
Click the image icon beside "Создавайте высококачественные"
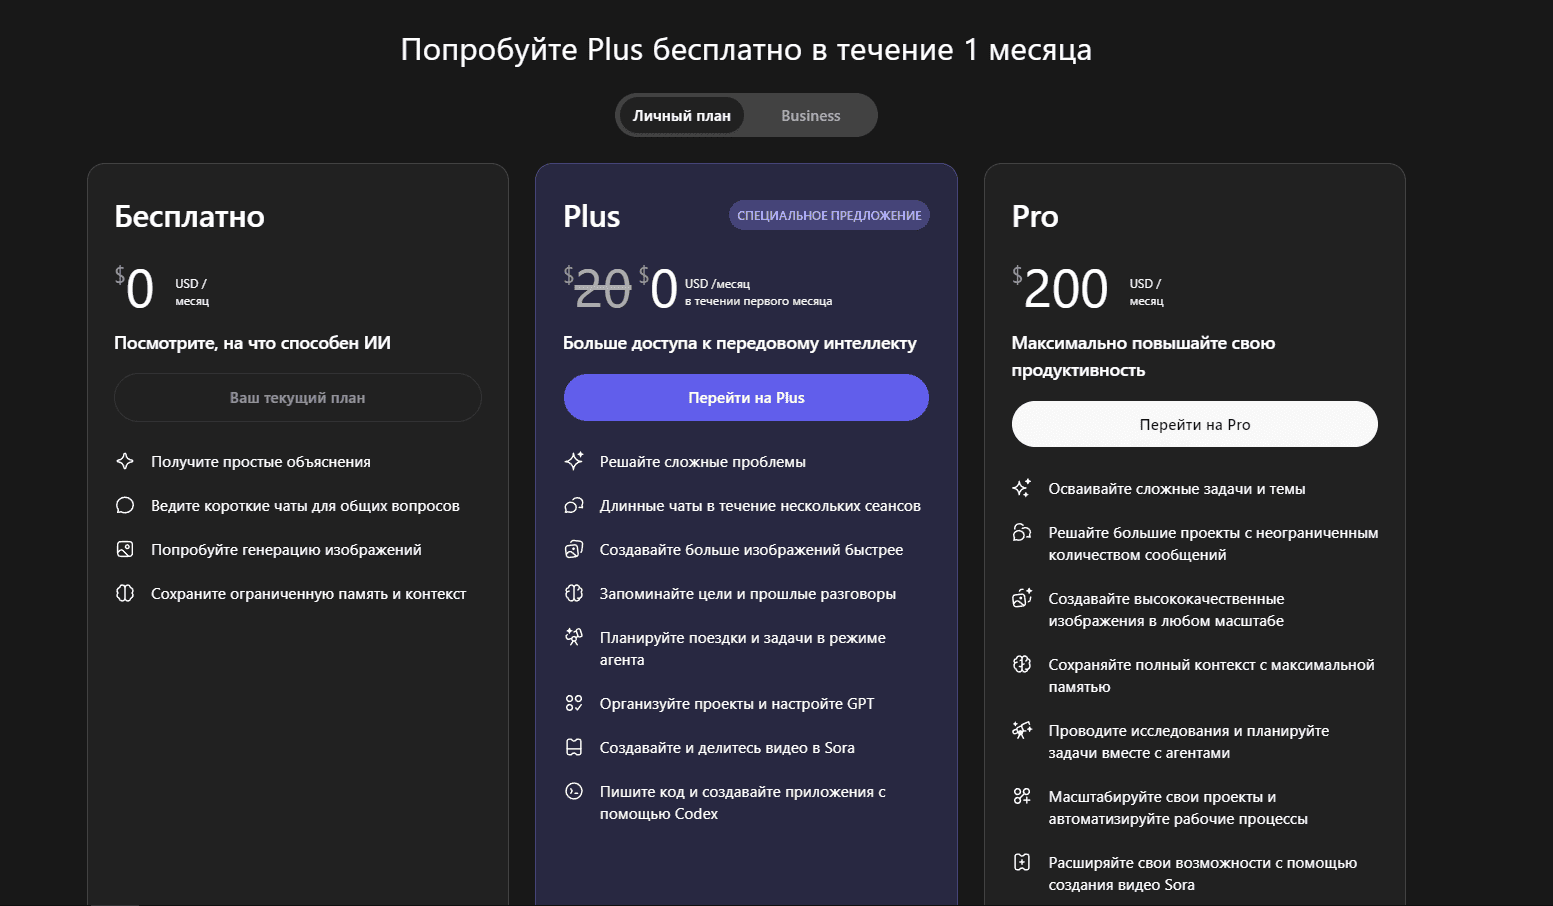pos(1022,598)
